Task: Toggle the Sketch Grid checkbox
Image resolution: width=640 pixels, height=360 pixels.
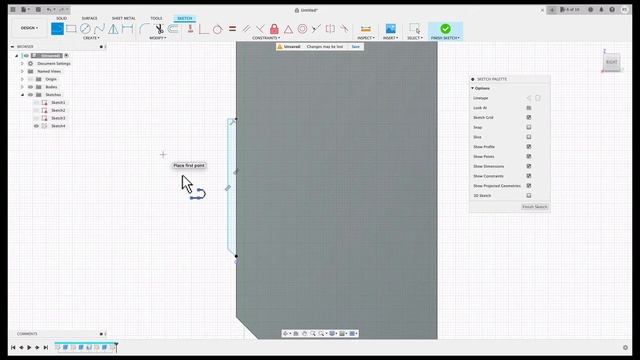Action: [x=529, y=118]
